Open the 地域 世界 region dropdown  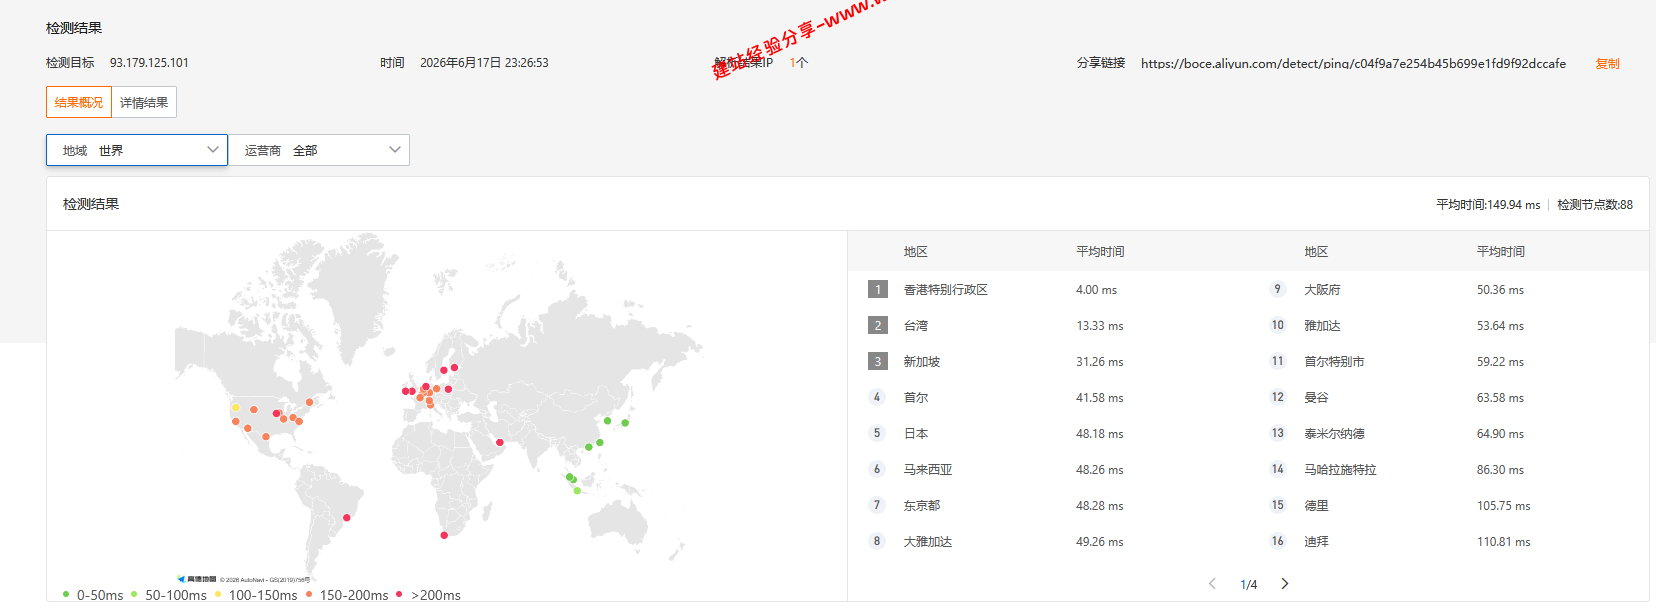(x=137, y=150)
